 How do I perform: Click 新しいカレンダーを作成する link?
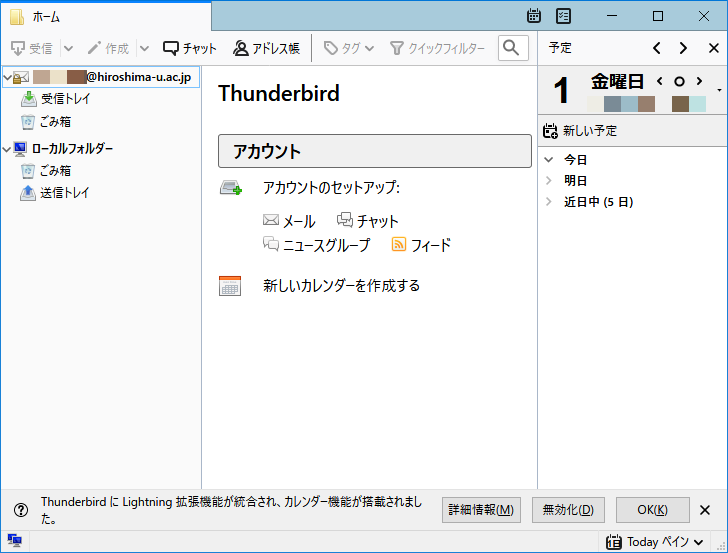[x=341, y=286]
